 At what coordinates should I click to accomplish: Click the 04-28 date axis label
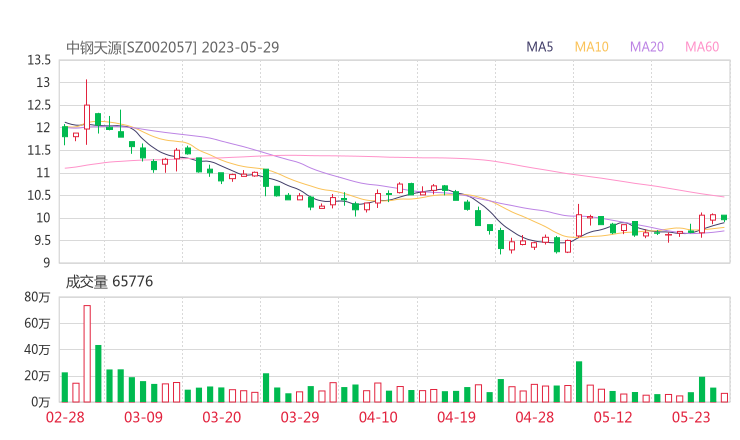pos(536,418)
